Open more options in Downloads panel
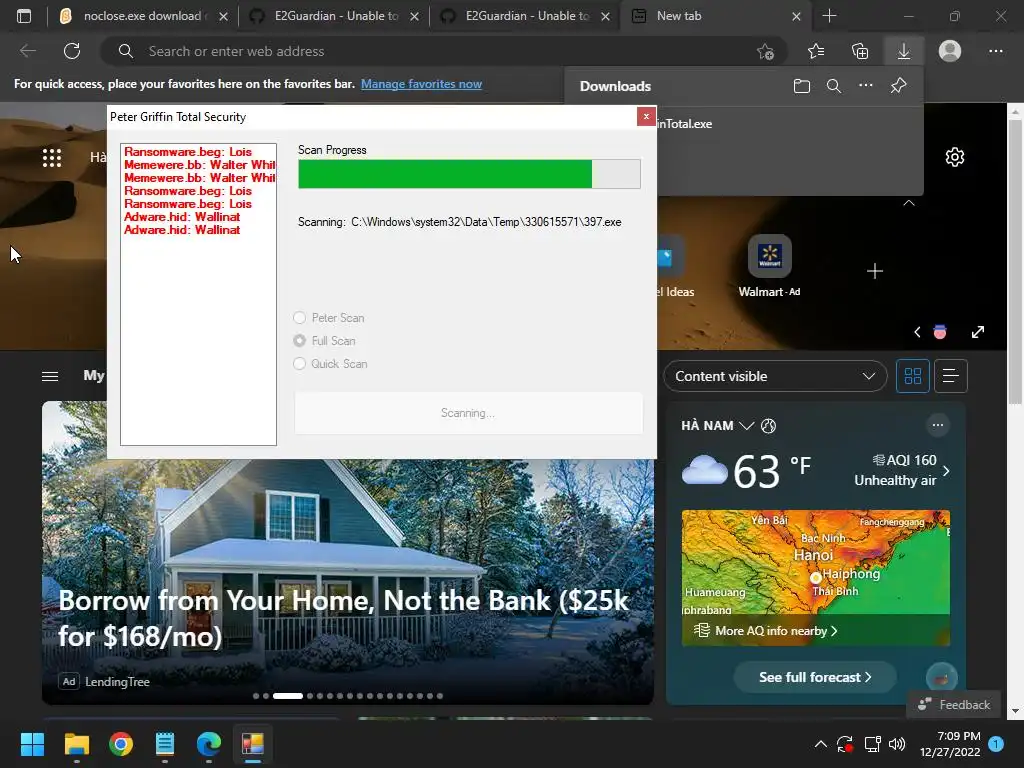This screenshot has height=768, width=1024. click(866, 85)
